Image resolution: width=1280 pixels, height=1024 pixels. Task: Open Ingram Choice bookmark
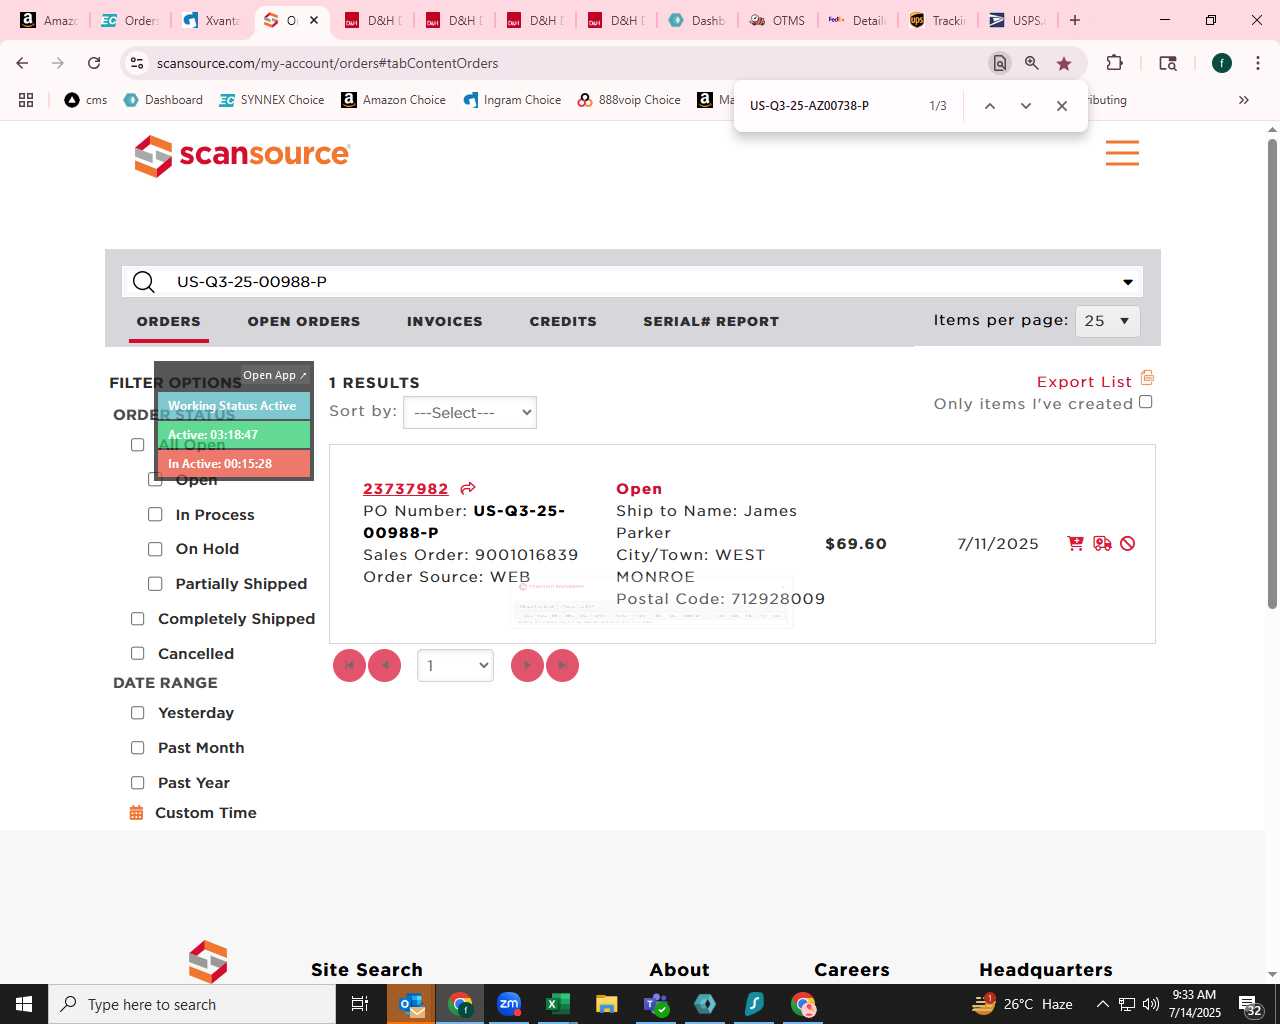pyautogui.click(x=512, y=100)
